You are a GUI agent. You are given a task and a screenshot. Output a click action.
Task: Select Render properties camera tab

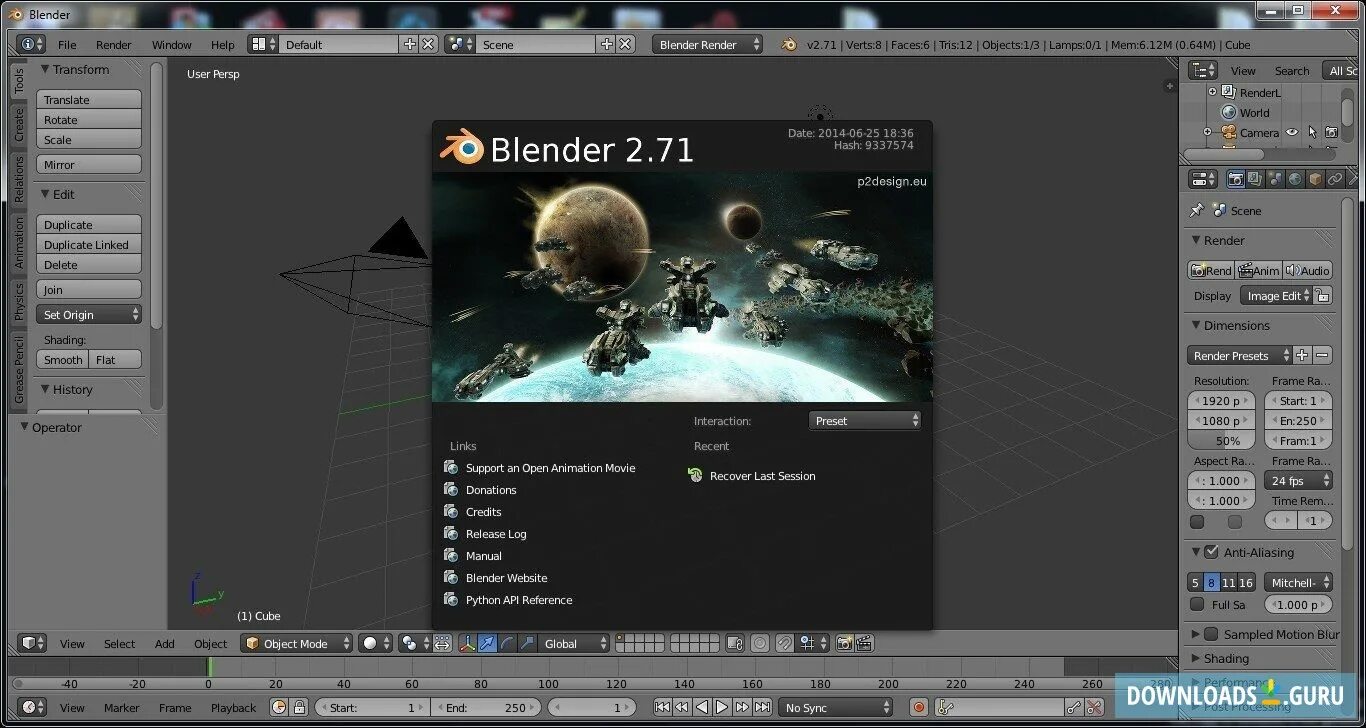1235,179
